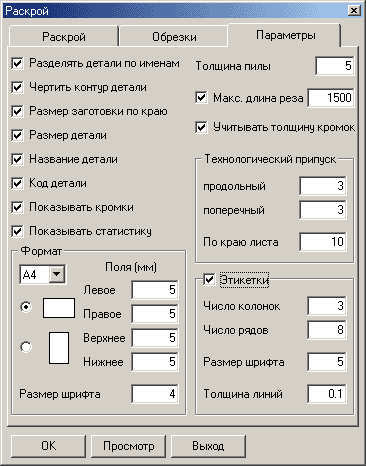This screenshot has height=466, width=366.
Task: Click the 'Выход' exit button
Action: pos(208,446)
